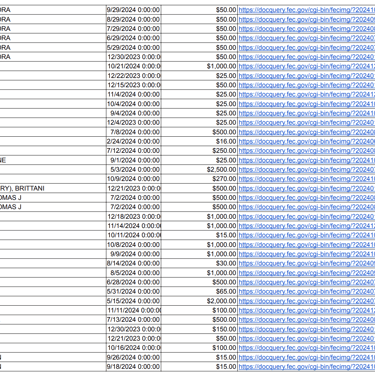Click the $500.00 amount in the 7/8/2024 row
The width and height of the screenshot is (375, 375).
(x=199, y=132)
